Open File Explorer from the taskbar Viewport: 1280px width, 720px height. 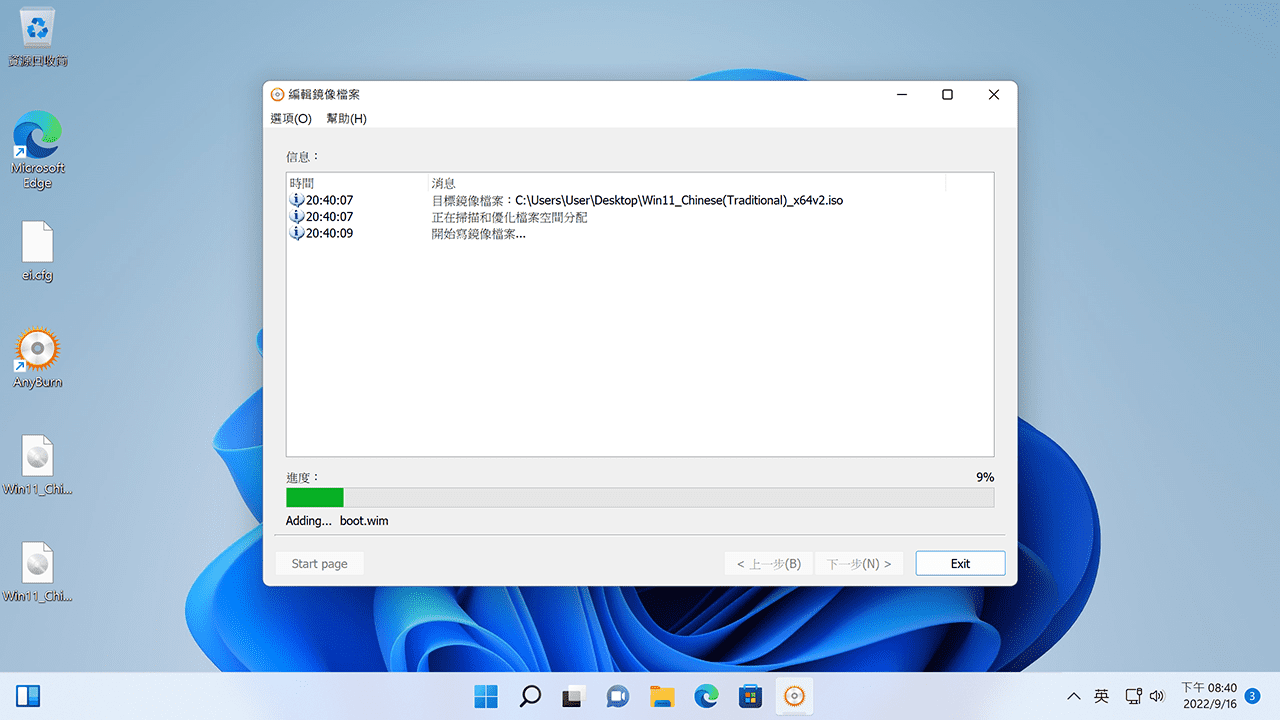[661, 696]
